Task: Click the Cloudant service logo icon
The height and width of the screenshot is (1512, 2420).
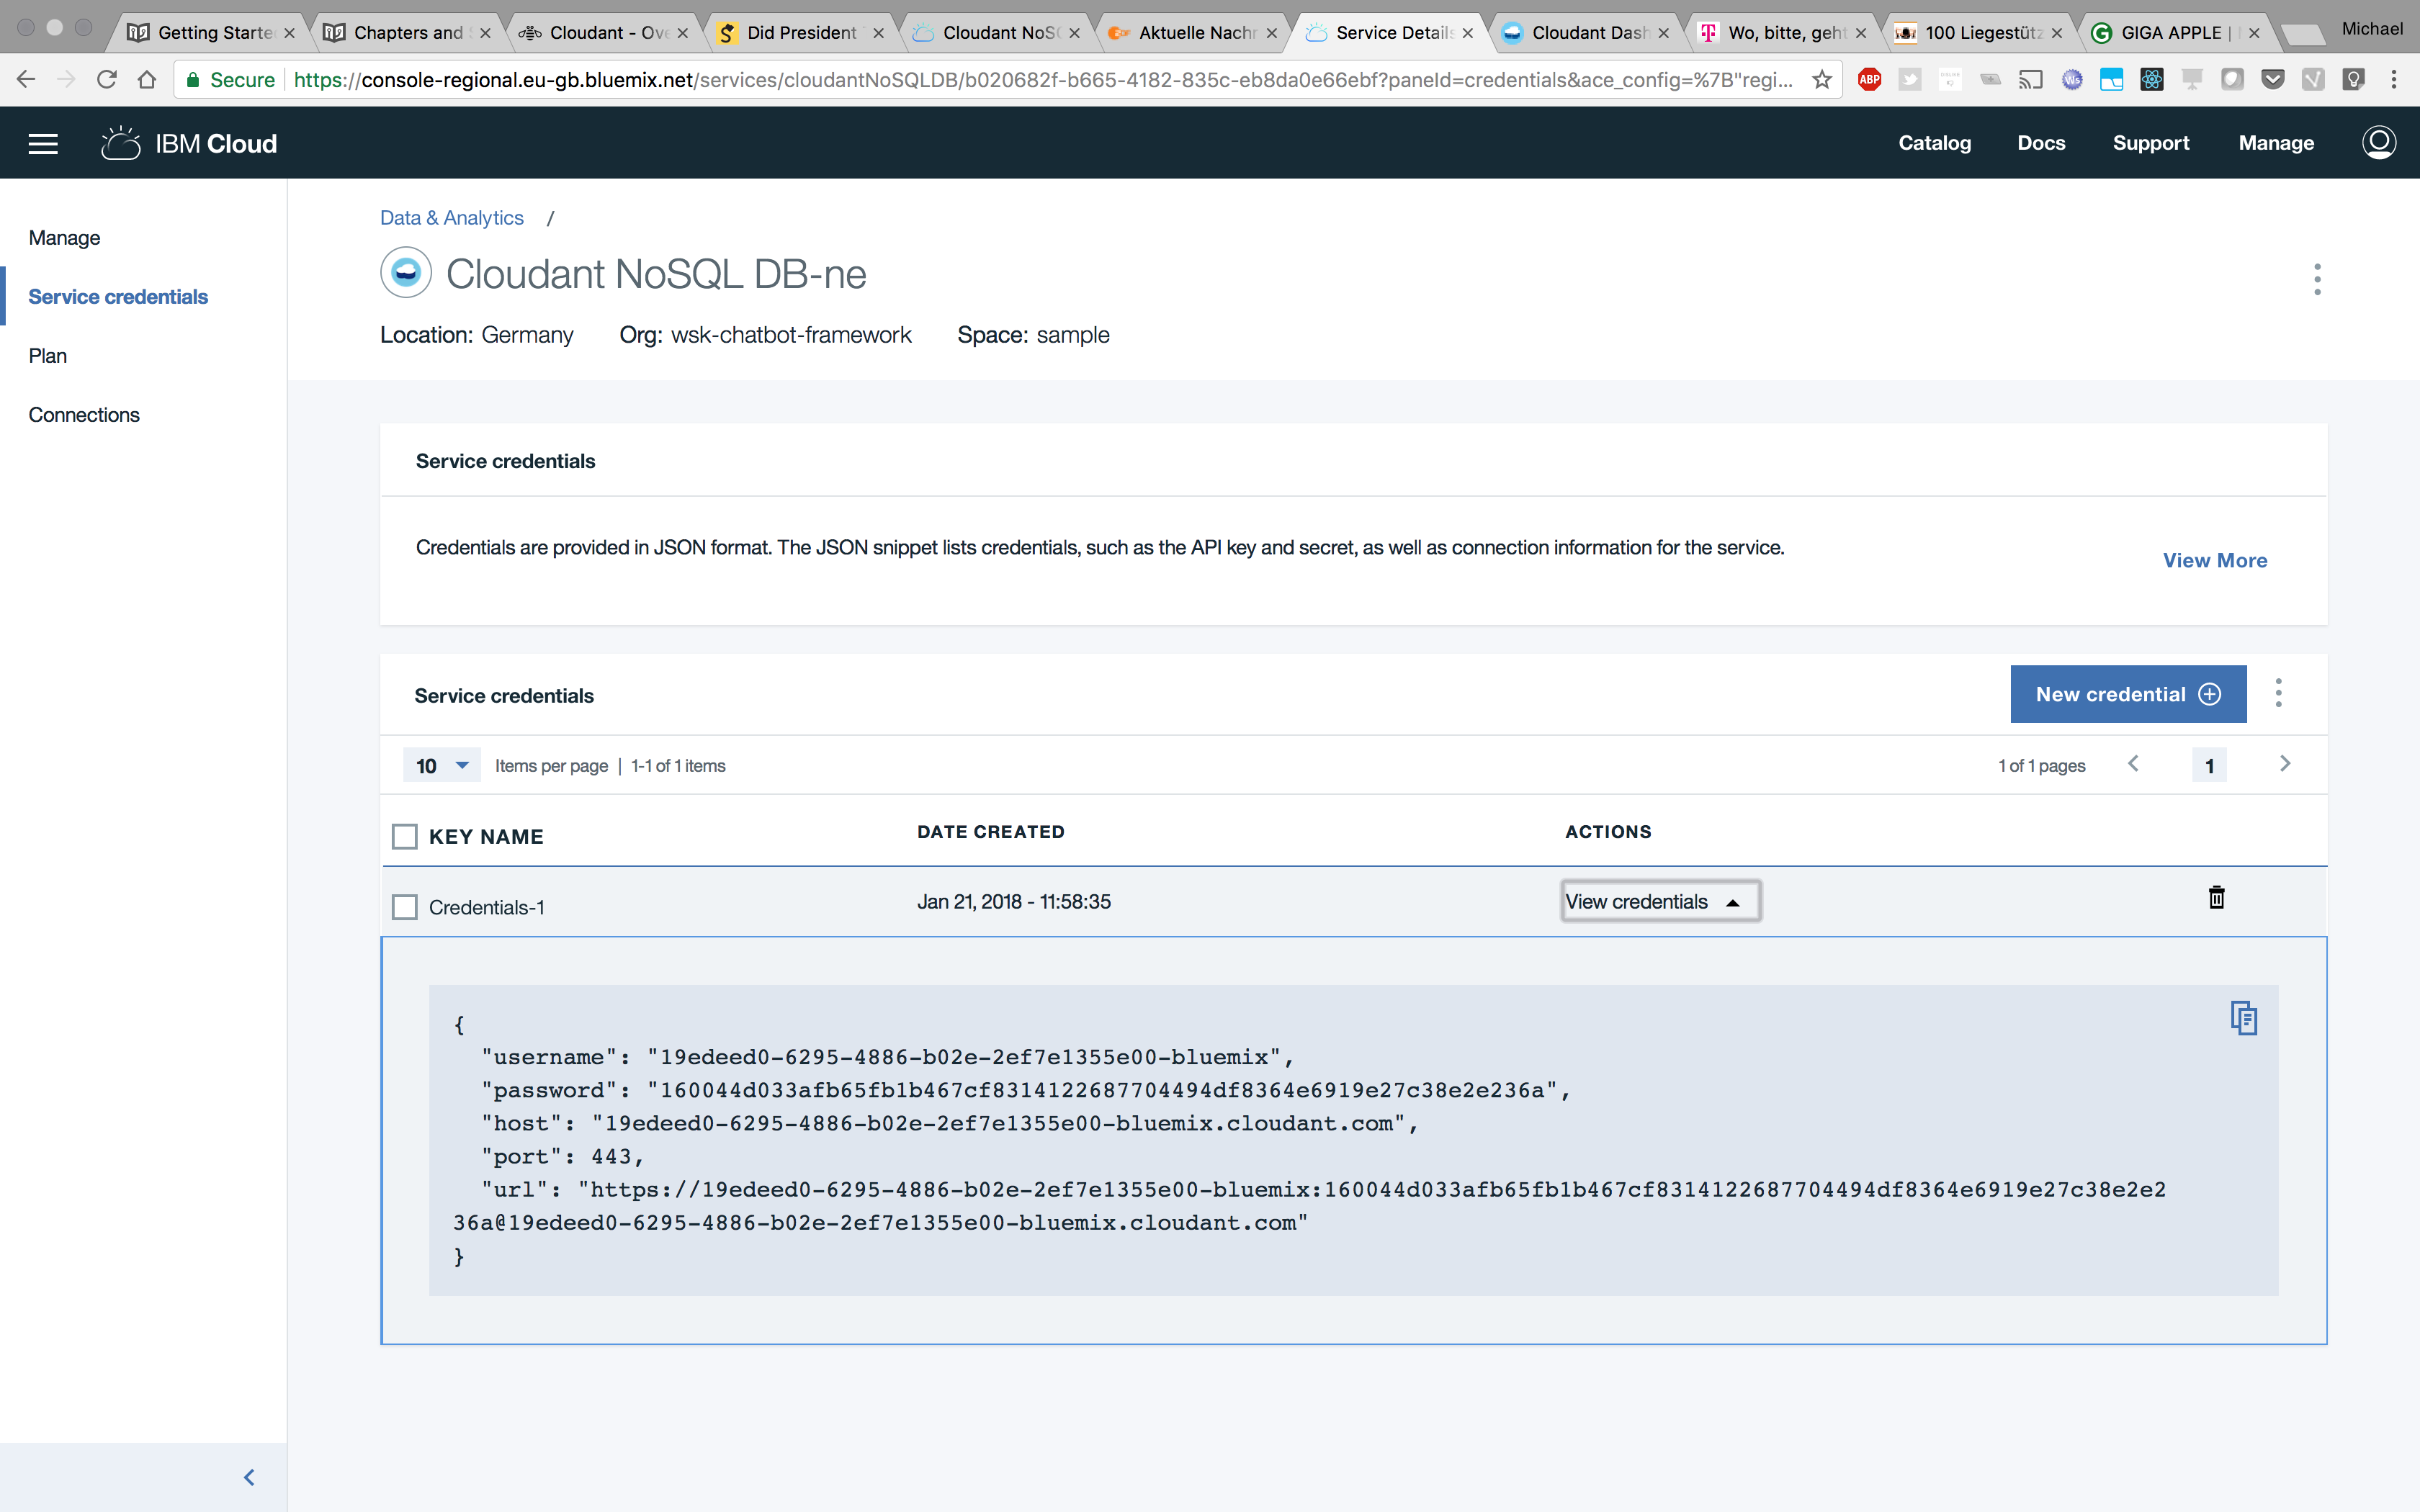Action: [x=405, y=272]
